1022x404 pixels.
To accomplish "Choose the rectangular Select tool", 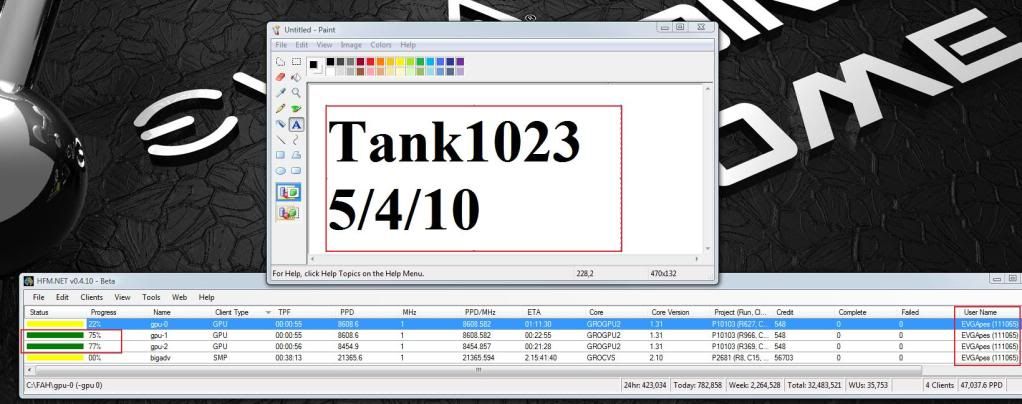I will pyautogui.click(x=296, y=59).
